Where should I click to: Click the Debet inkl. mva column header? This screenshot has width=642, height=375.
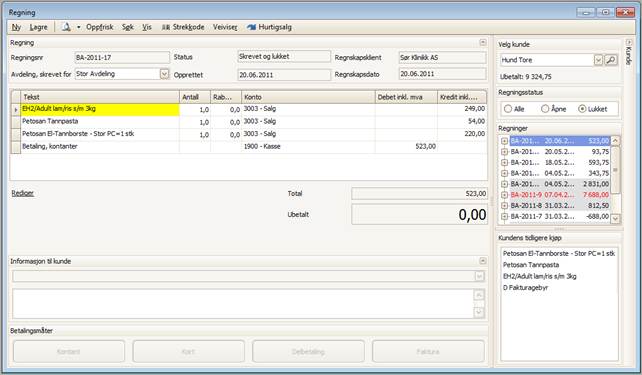coord(406,97)
